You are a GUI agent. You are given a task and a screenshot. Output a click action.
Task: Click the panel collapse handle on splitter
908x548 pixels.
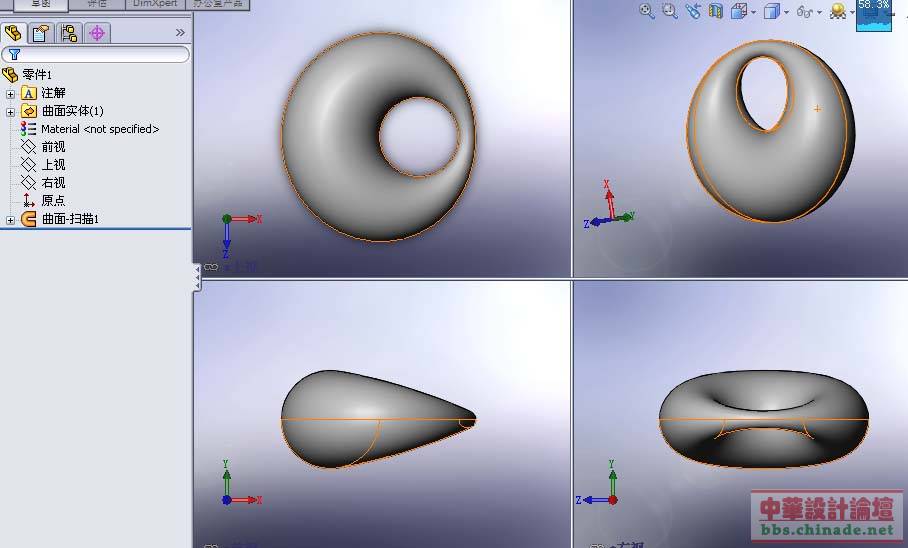pos(197,277)
